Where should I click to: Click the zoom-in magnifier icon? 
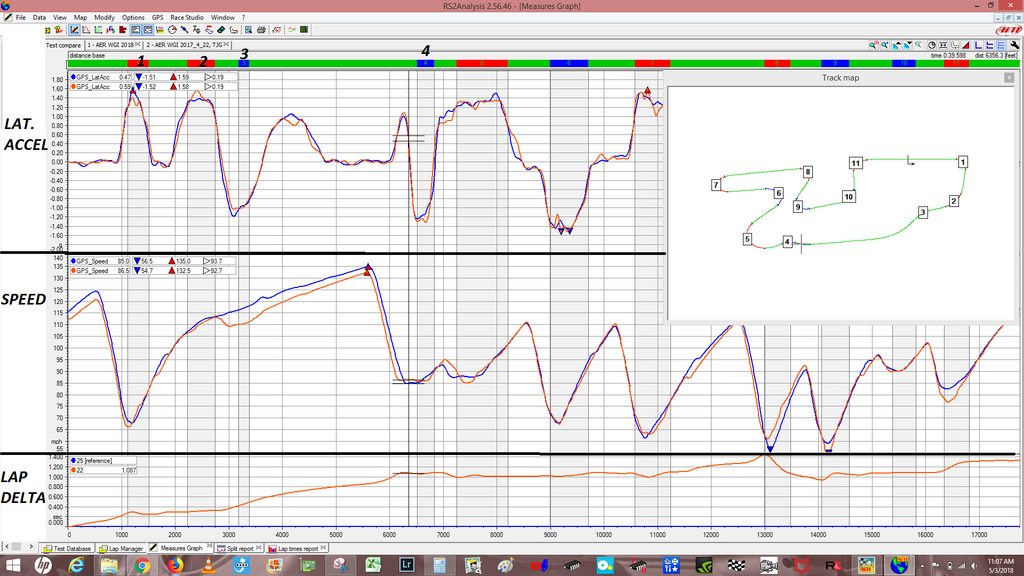point(873,45)
